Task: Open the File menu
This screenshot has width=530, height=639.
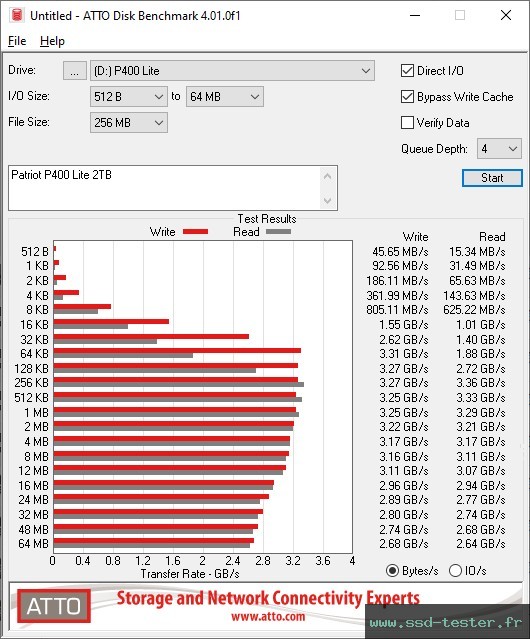Action: (x=17, y=41)
